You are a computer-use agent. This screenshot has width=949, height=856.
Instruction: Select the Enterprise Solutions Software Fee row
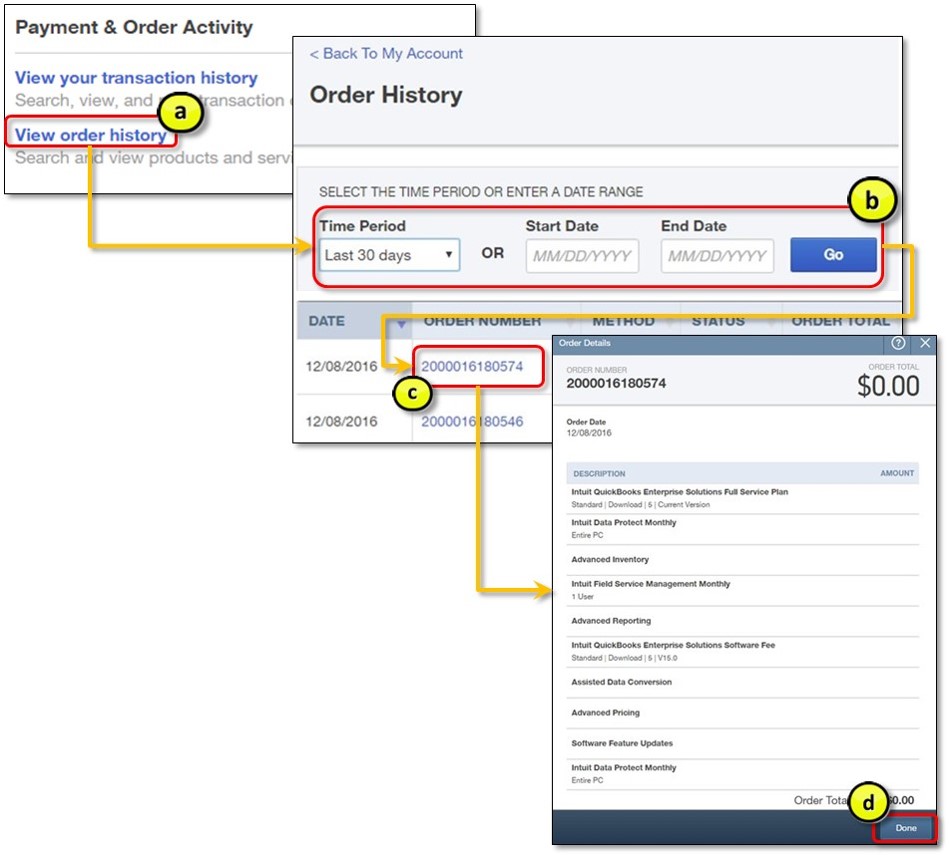click(x=742, y=651)
